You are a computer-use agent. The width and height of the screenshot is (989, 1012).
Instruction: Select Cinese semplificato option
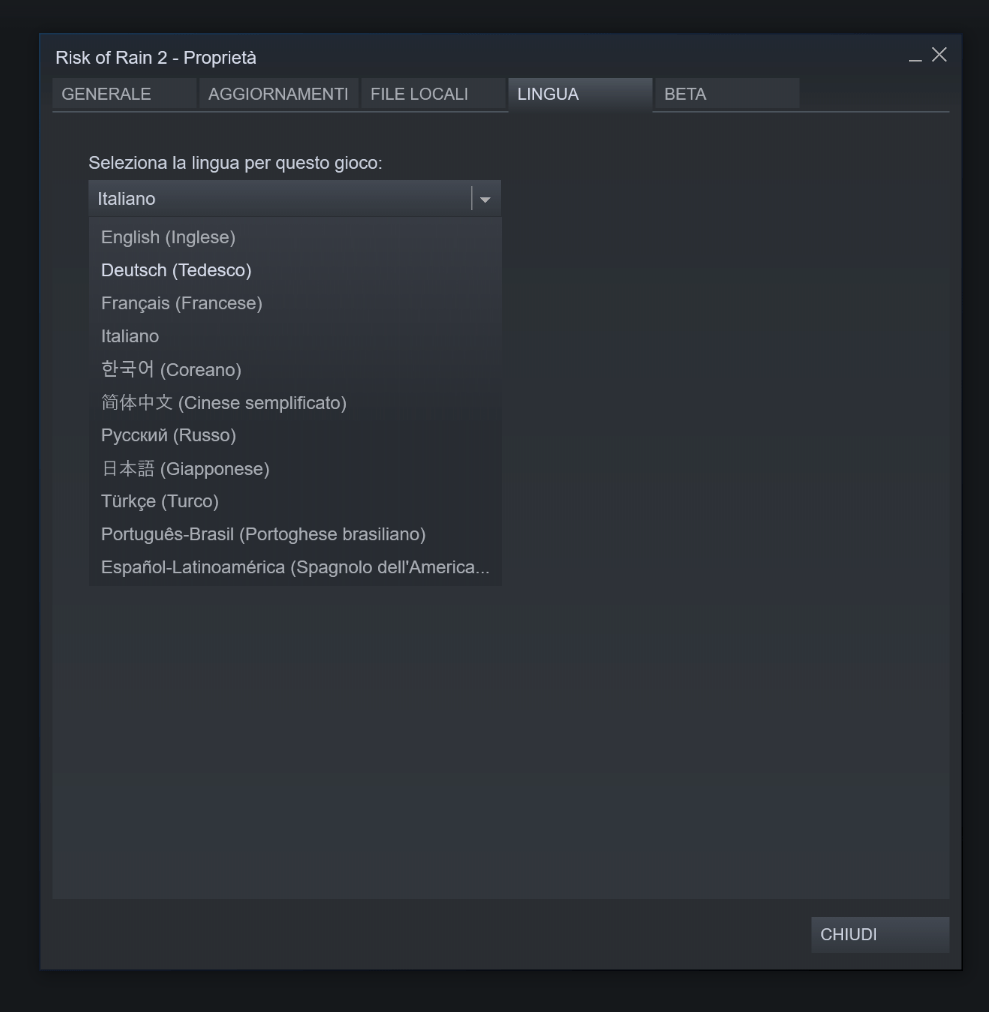[x=295, y=402]
